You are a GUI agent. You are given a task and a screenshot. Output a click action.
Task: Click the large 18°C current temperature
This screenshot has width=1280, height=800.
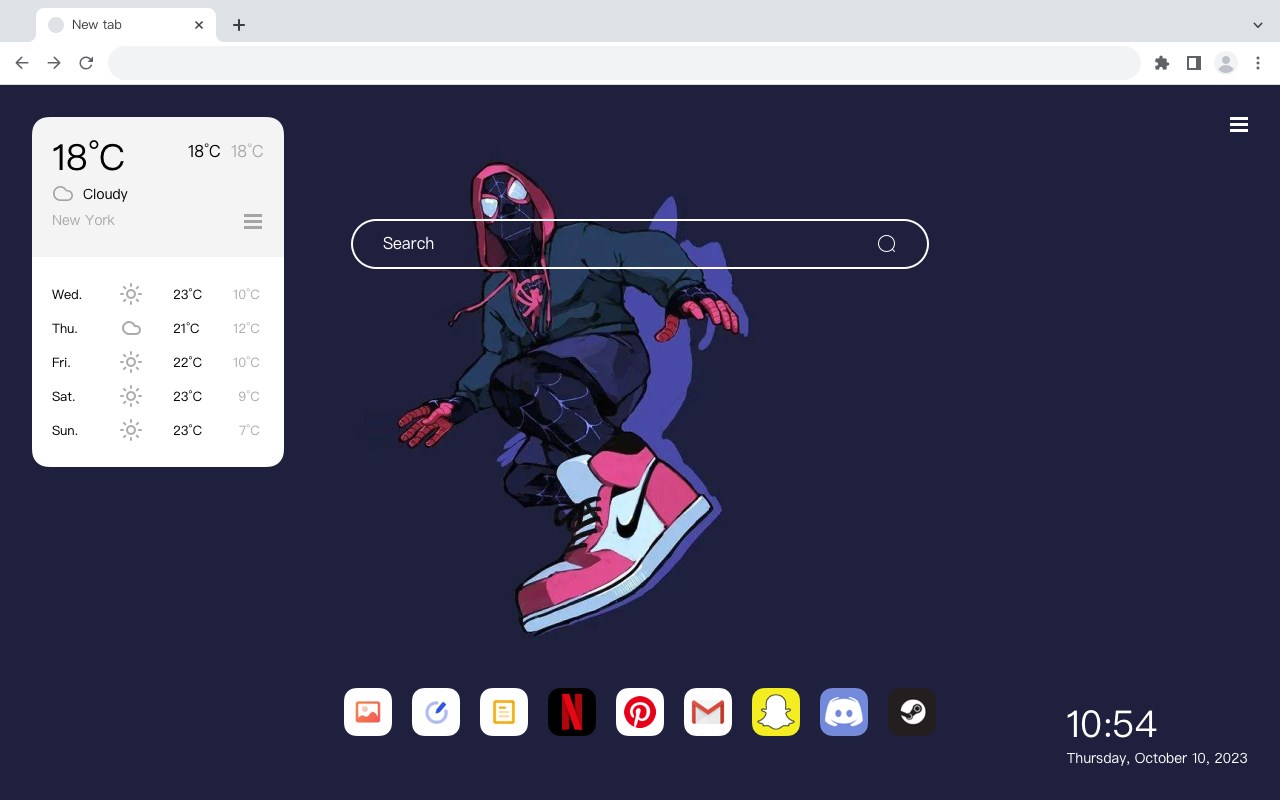88,157
